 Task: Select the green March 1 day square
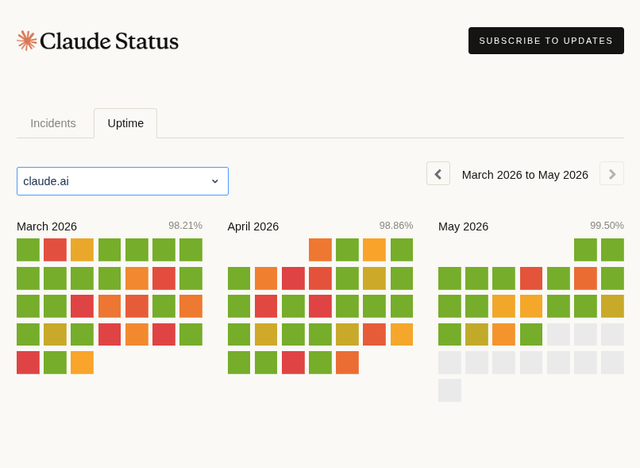(x=28, y=250)
